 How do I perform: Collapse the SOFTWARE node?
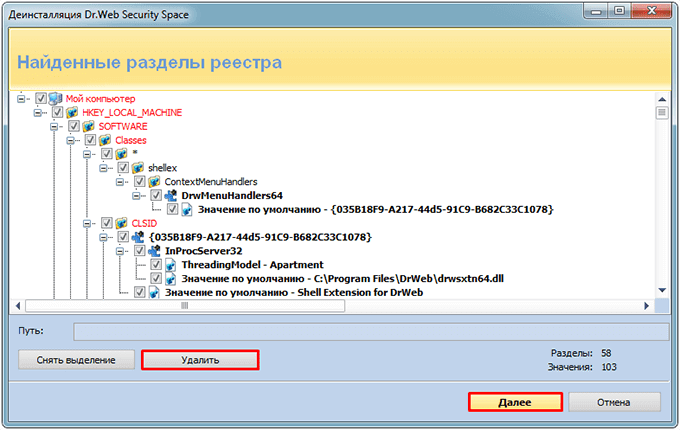point(54,126)
